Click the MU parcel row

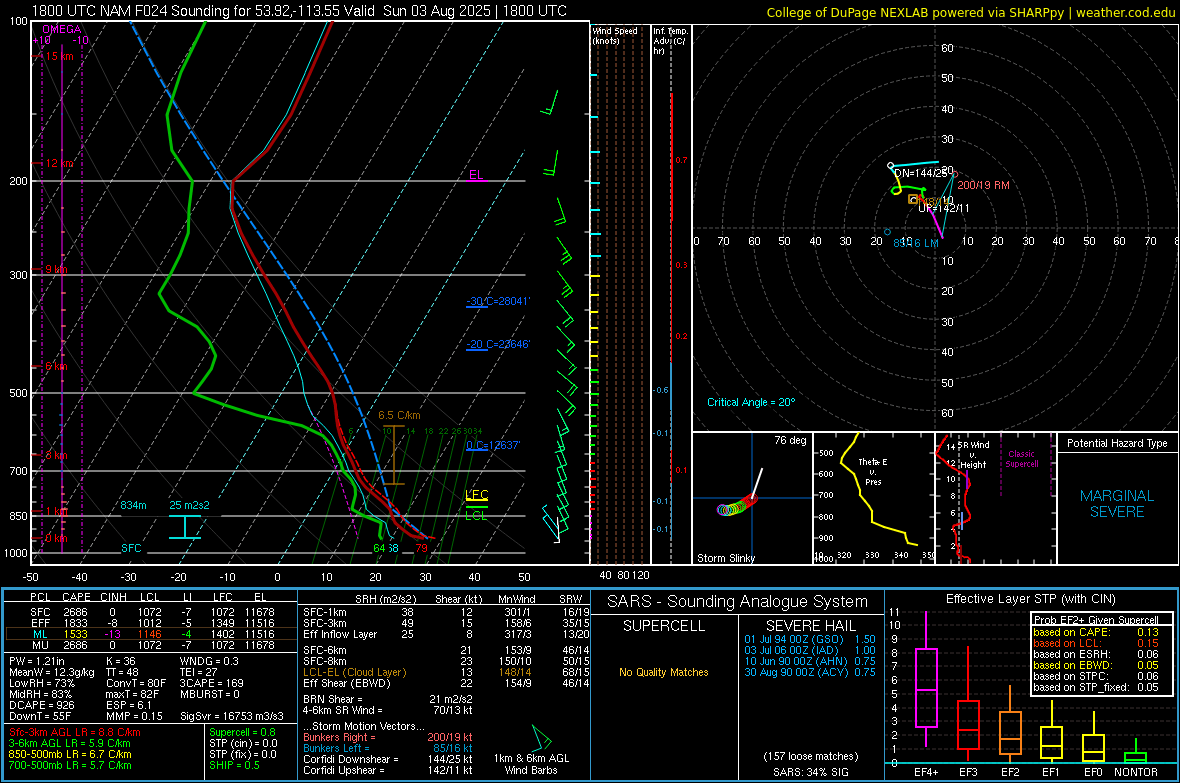click(x=151, y=644)
